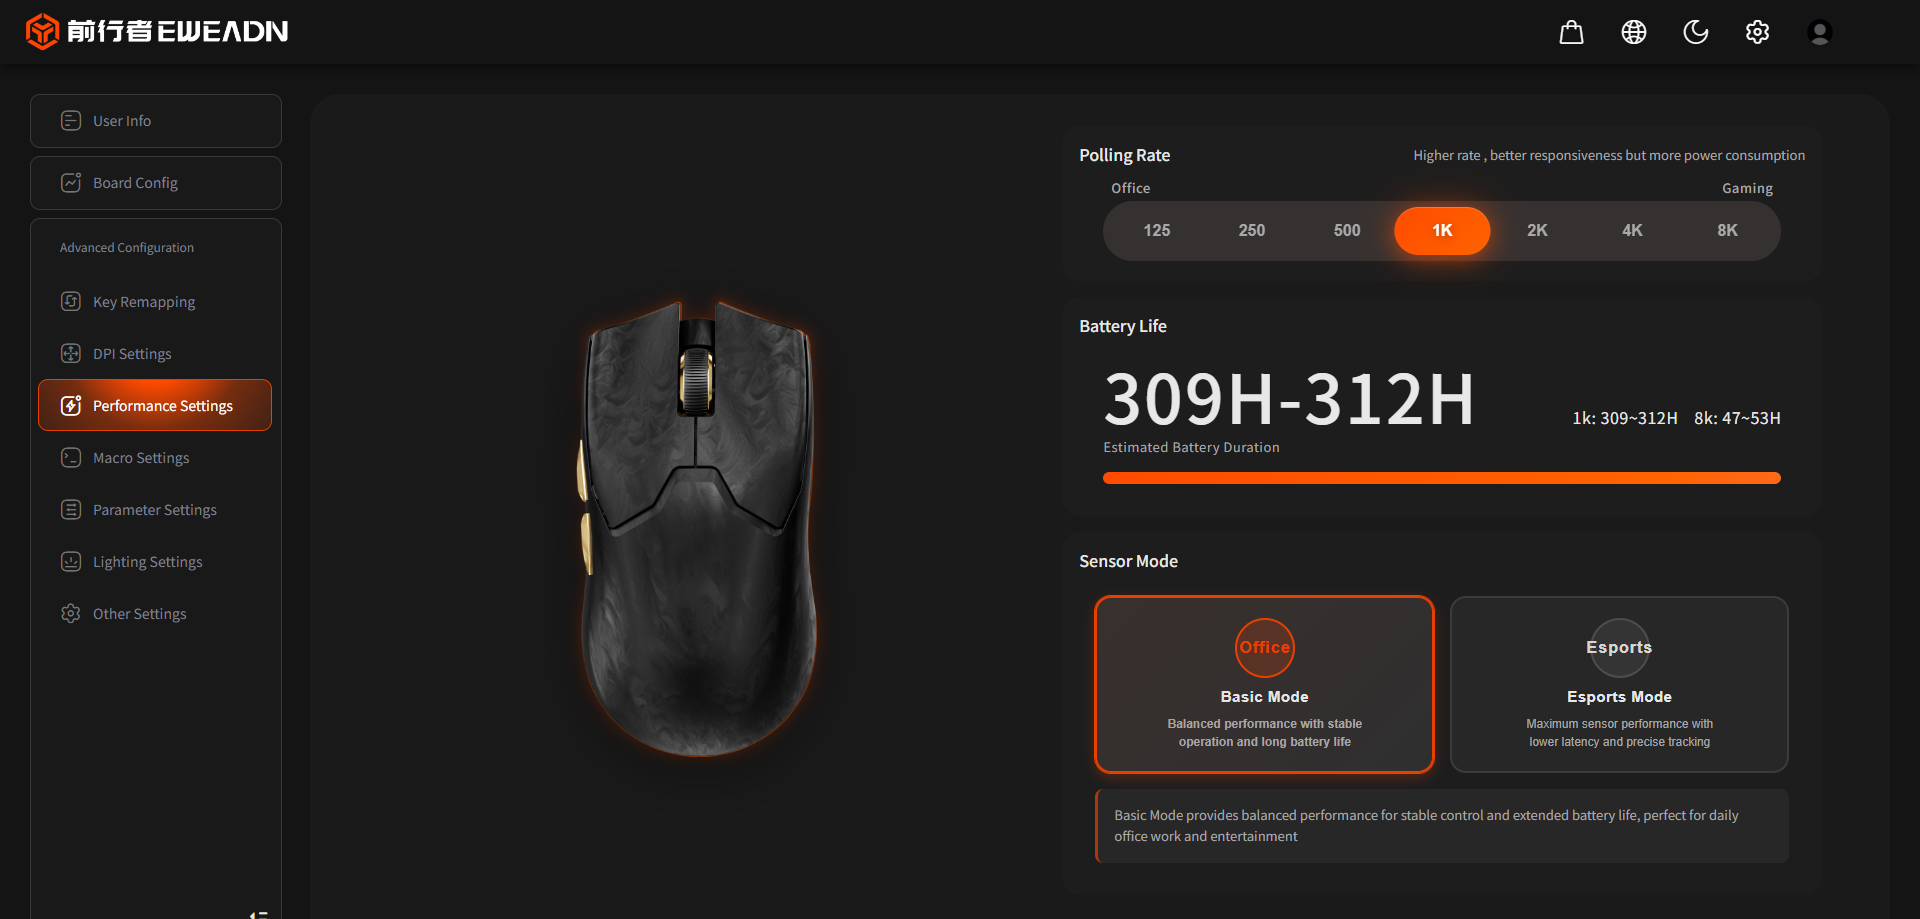Click the User Info button
Screen dimensions: 1920x919
point(156,121)
